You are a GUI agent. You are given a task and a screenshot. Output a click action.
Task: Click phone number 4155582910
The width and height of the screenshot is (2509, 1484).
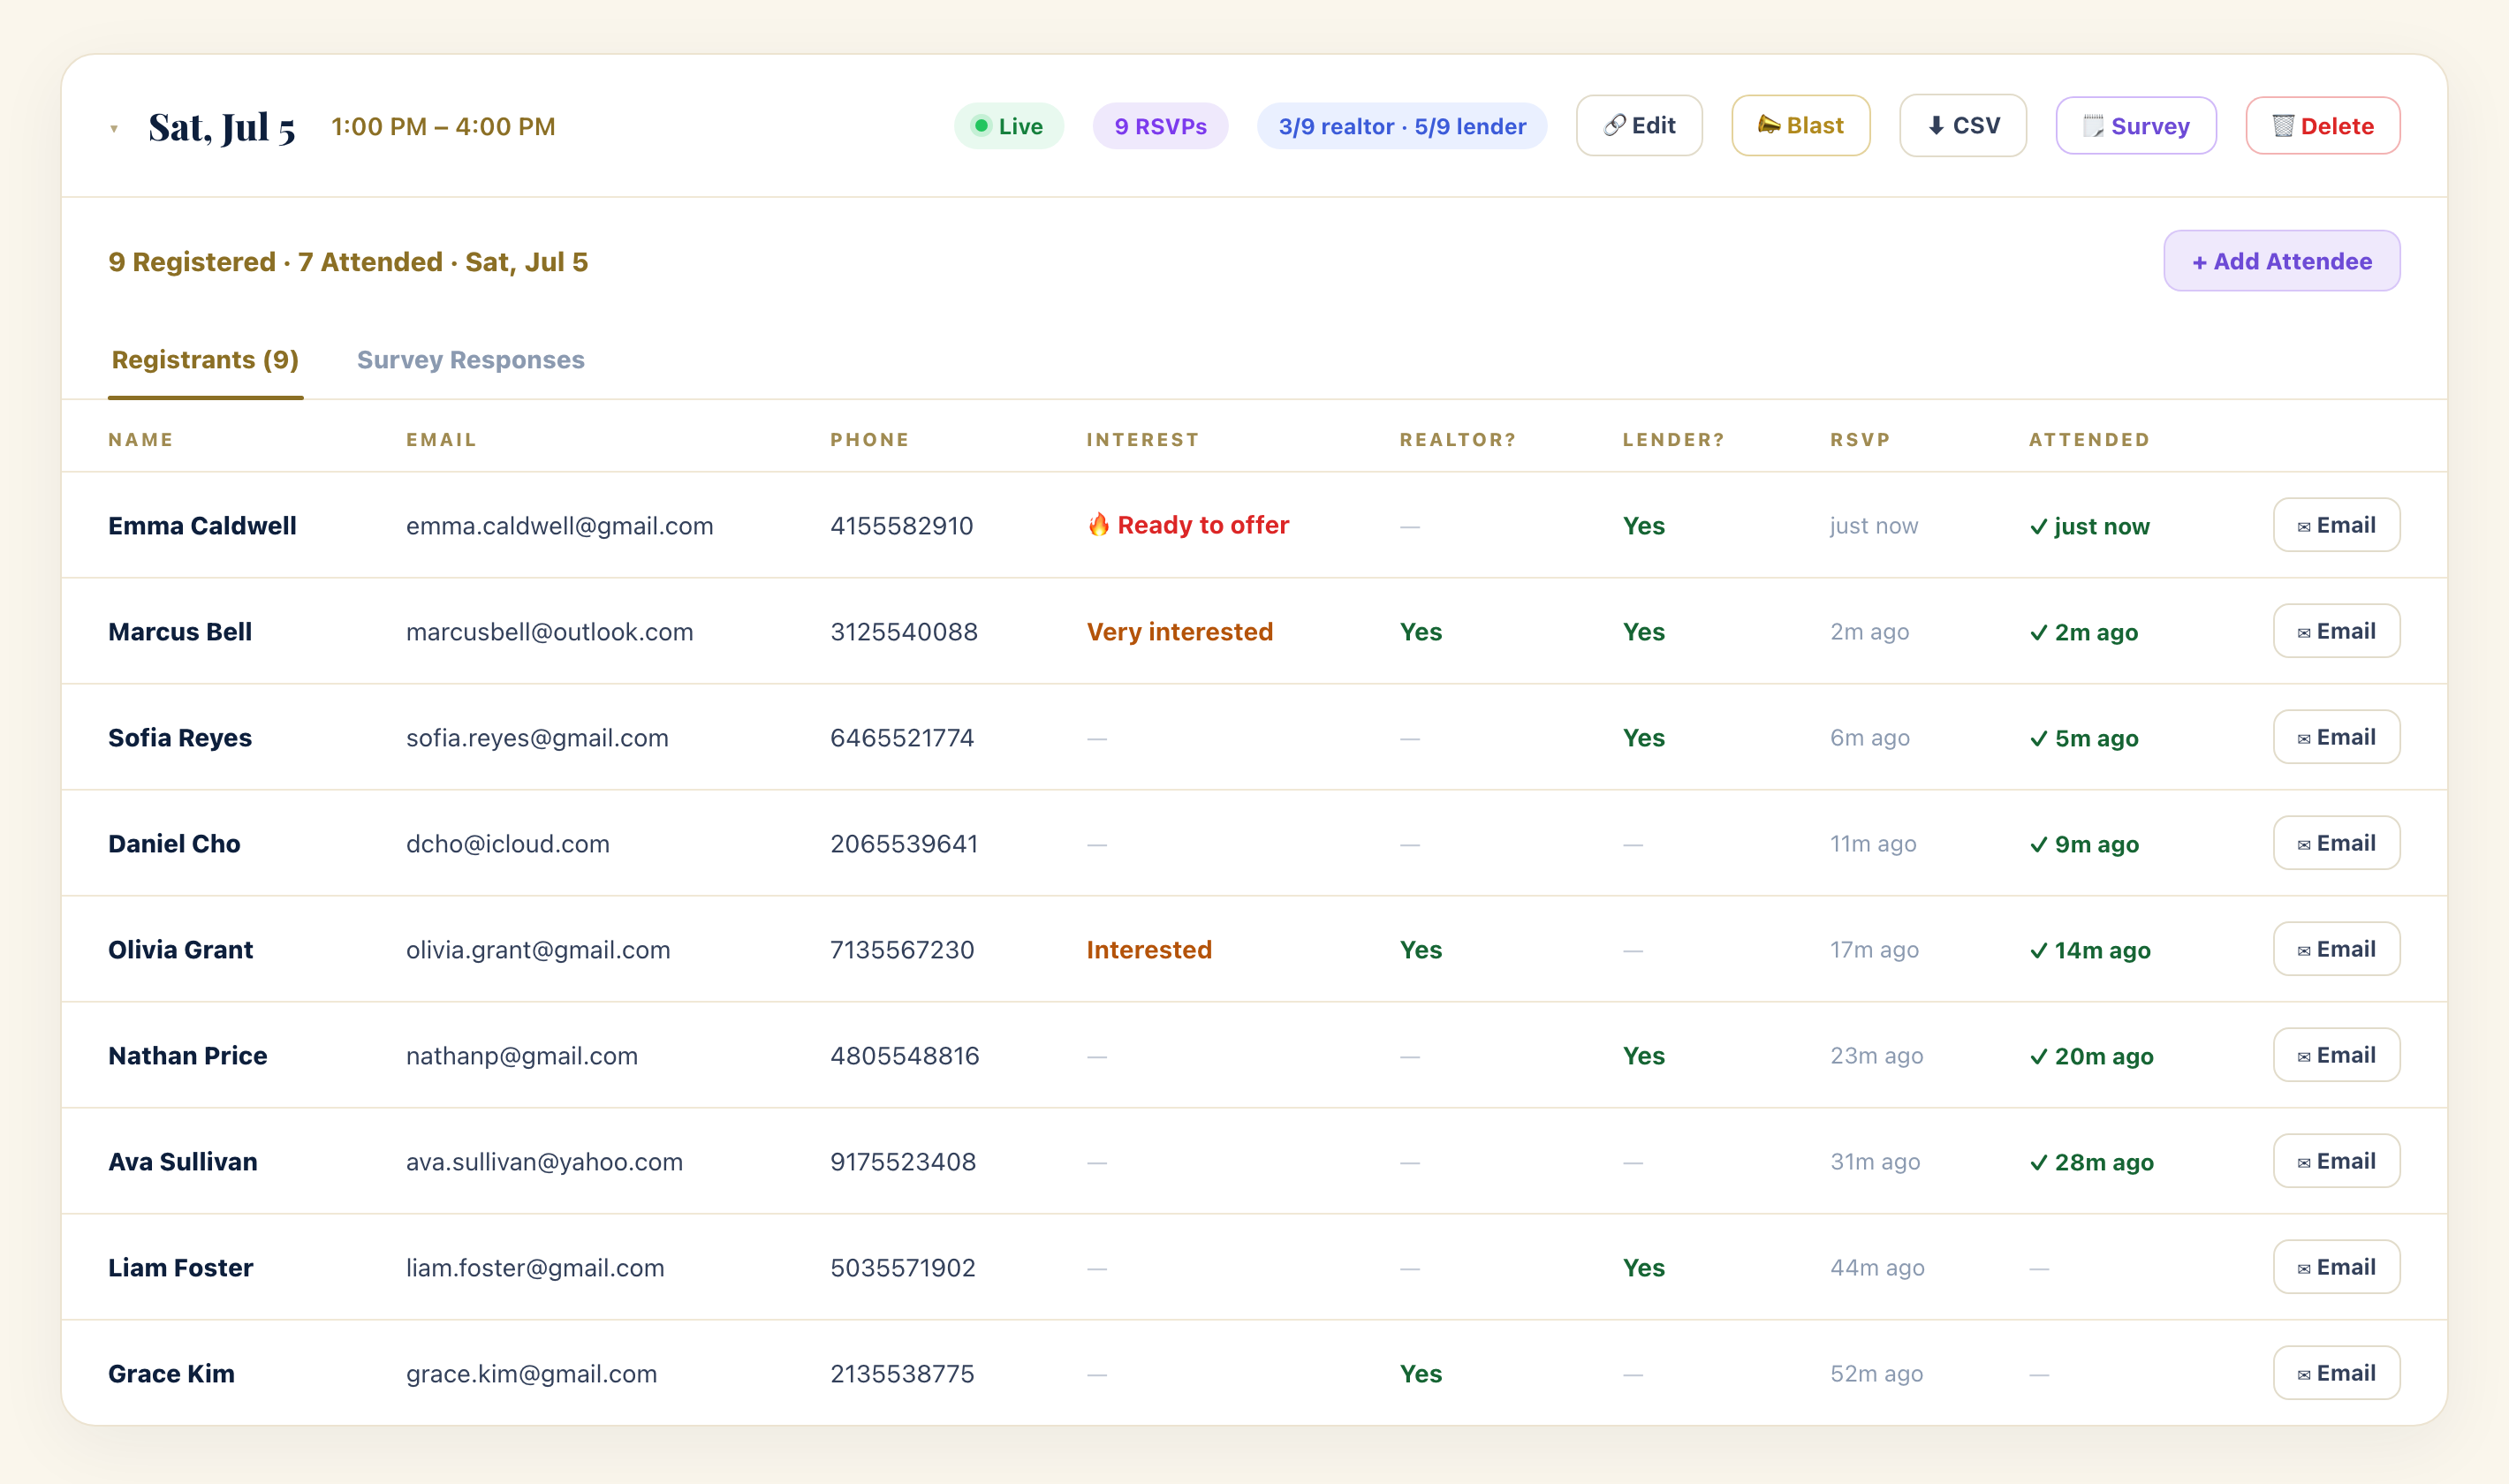pyautogui.click(x=901, y=526)
